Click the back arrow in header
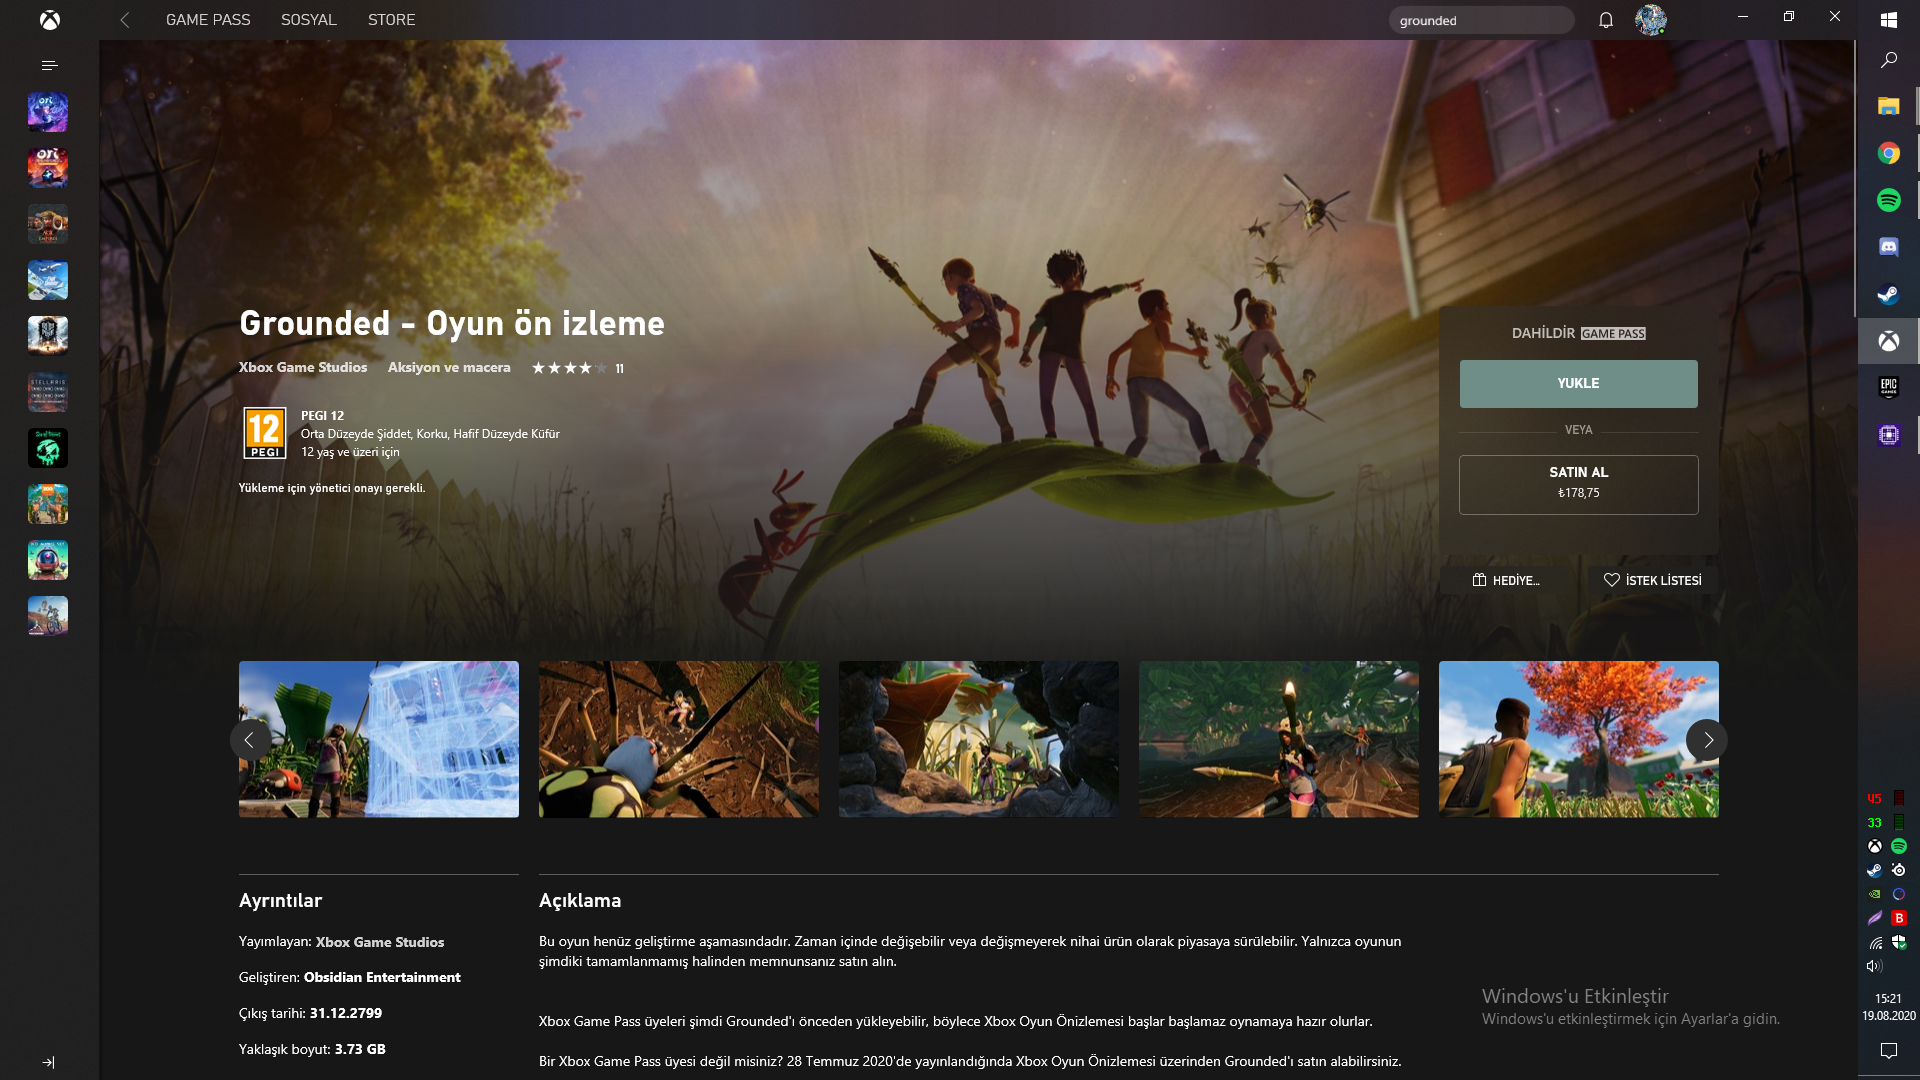 coord(125,20)
